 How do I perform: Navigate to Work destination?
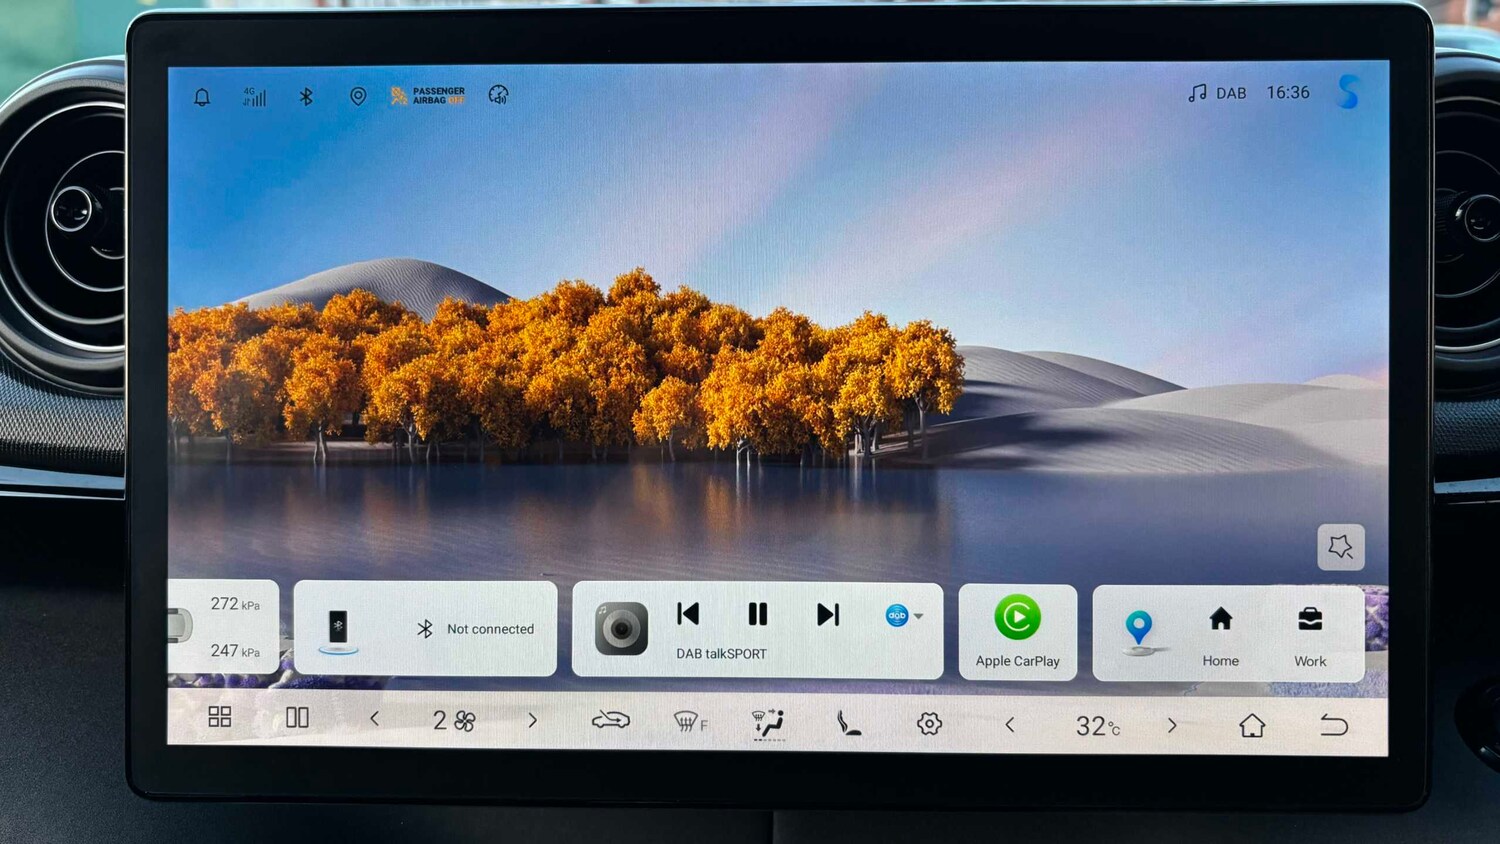(1310, 634)
